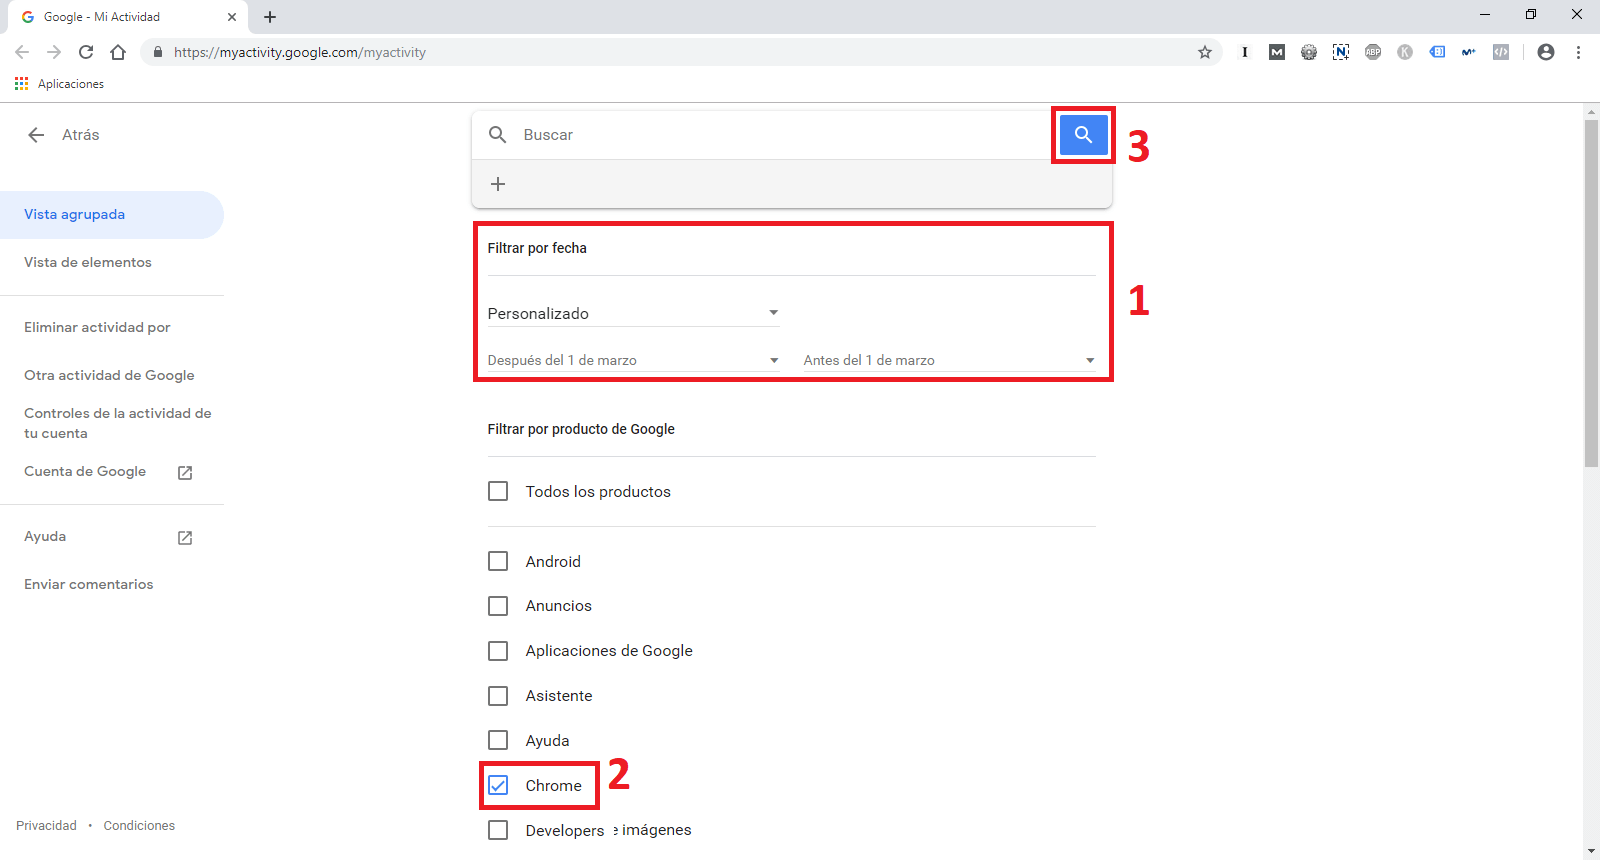This screenshot has width=1600, height=860.
Task: Open the Privacidad link
Action: click(x=46, y=825)
